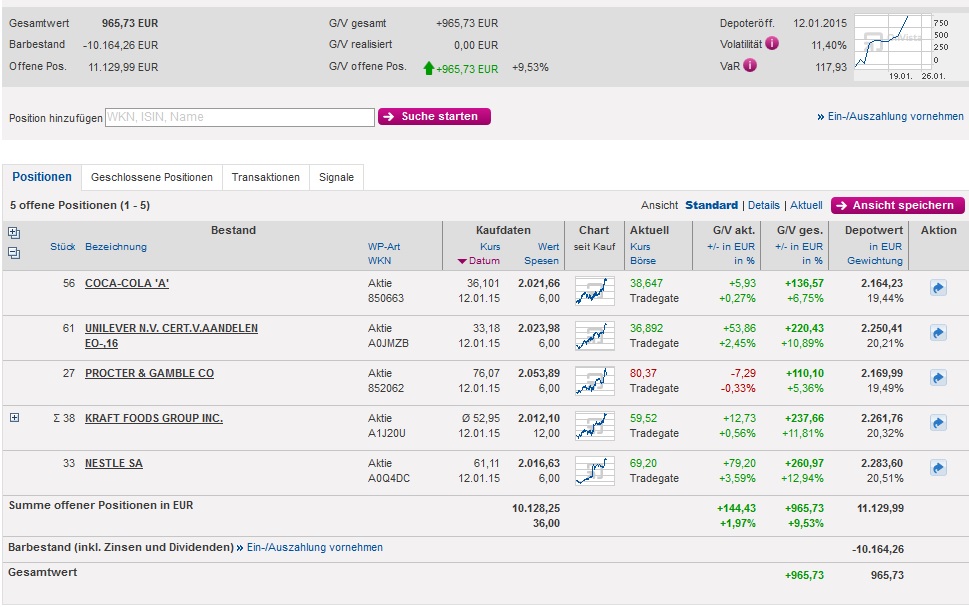Screen dimensions: 969x607
Task: Click the action icon for NESTLE SA
Action: [937, 468]
